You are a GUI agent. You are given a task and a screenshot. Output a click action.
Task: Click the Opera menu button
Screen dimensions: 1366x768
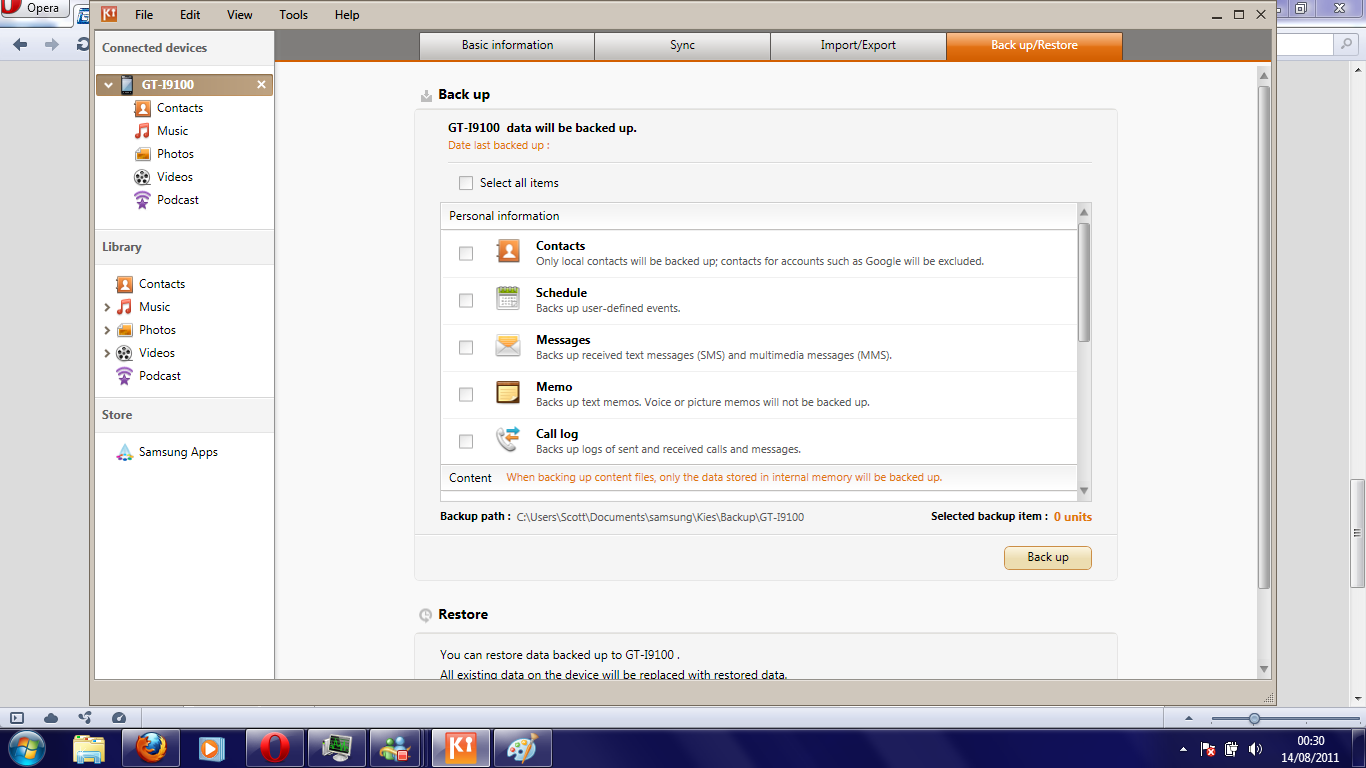pos(33,9)
